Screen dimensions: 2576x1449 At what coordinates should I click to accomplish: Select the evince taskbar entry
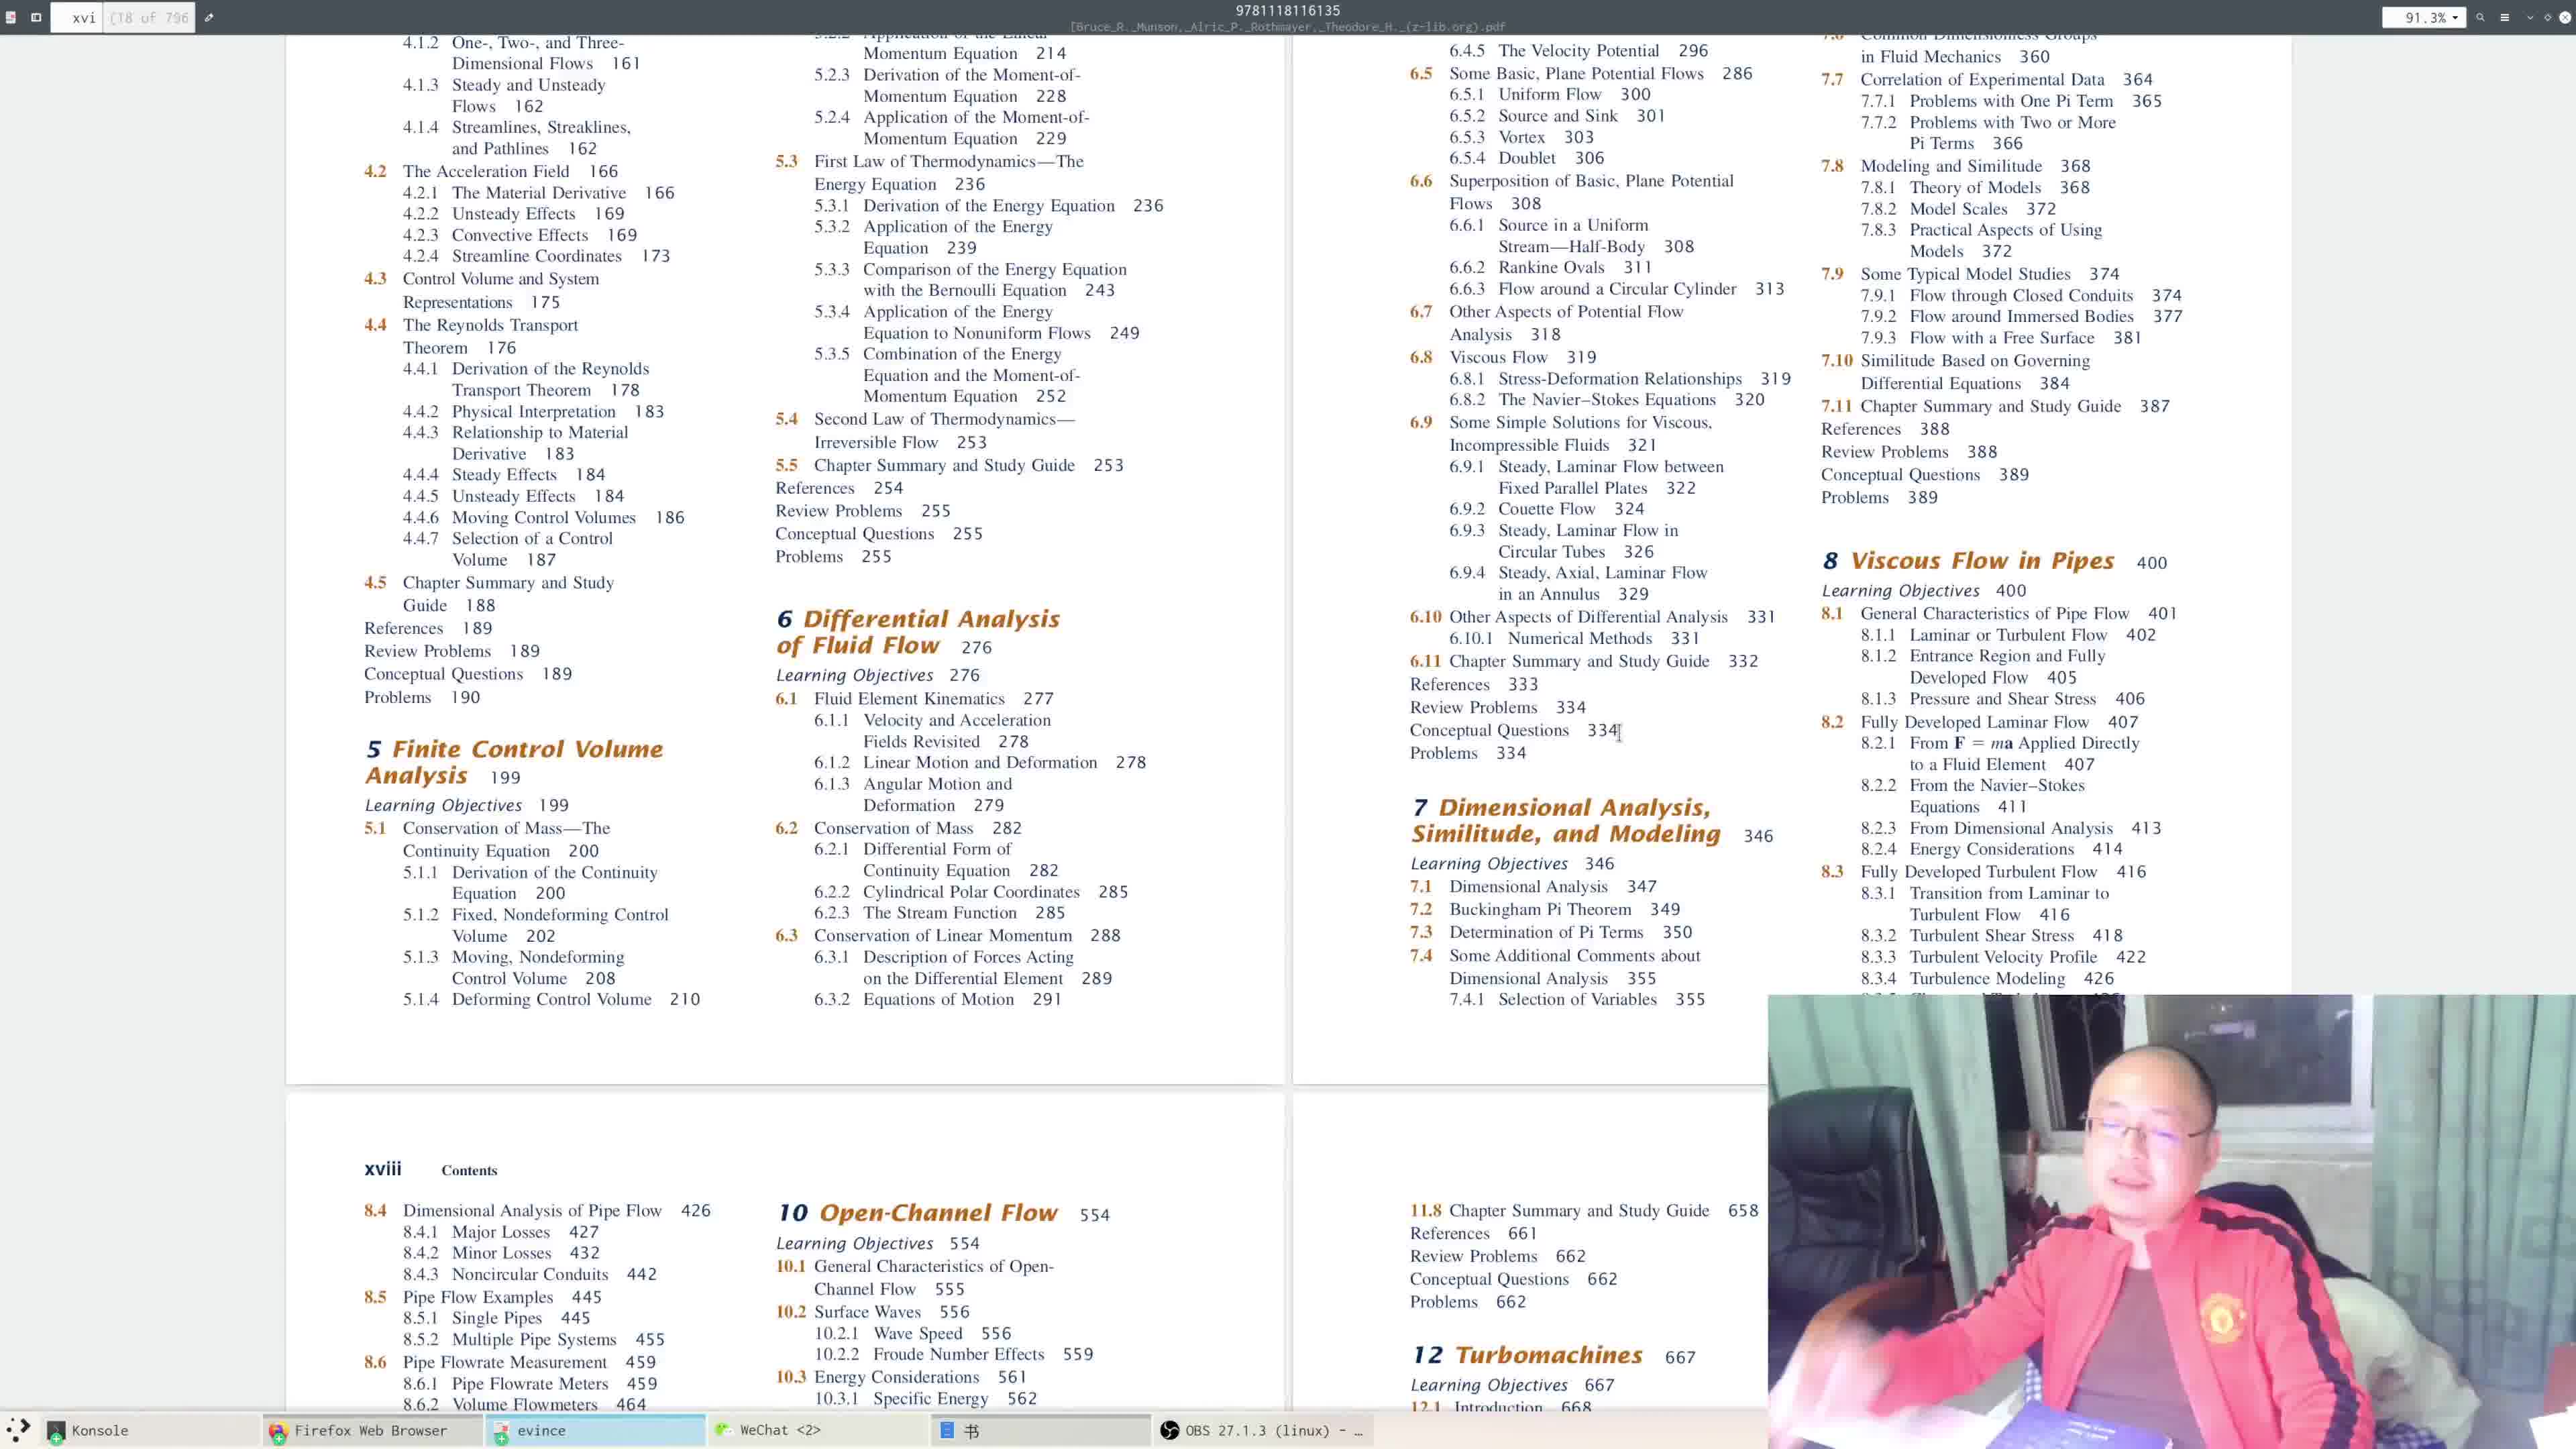tap(595, 1430)
